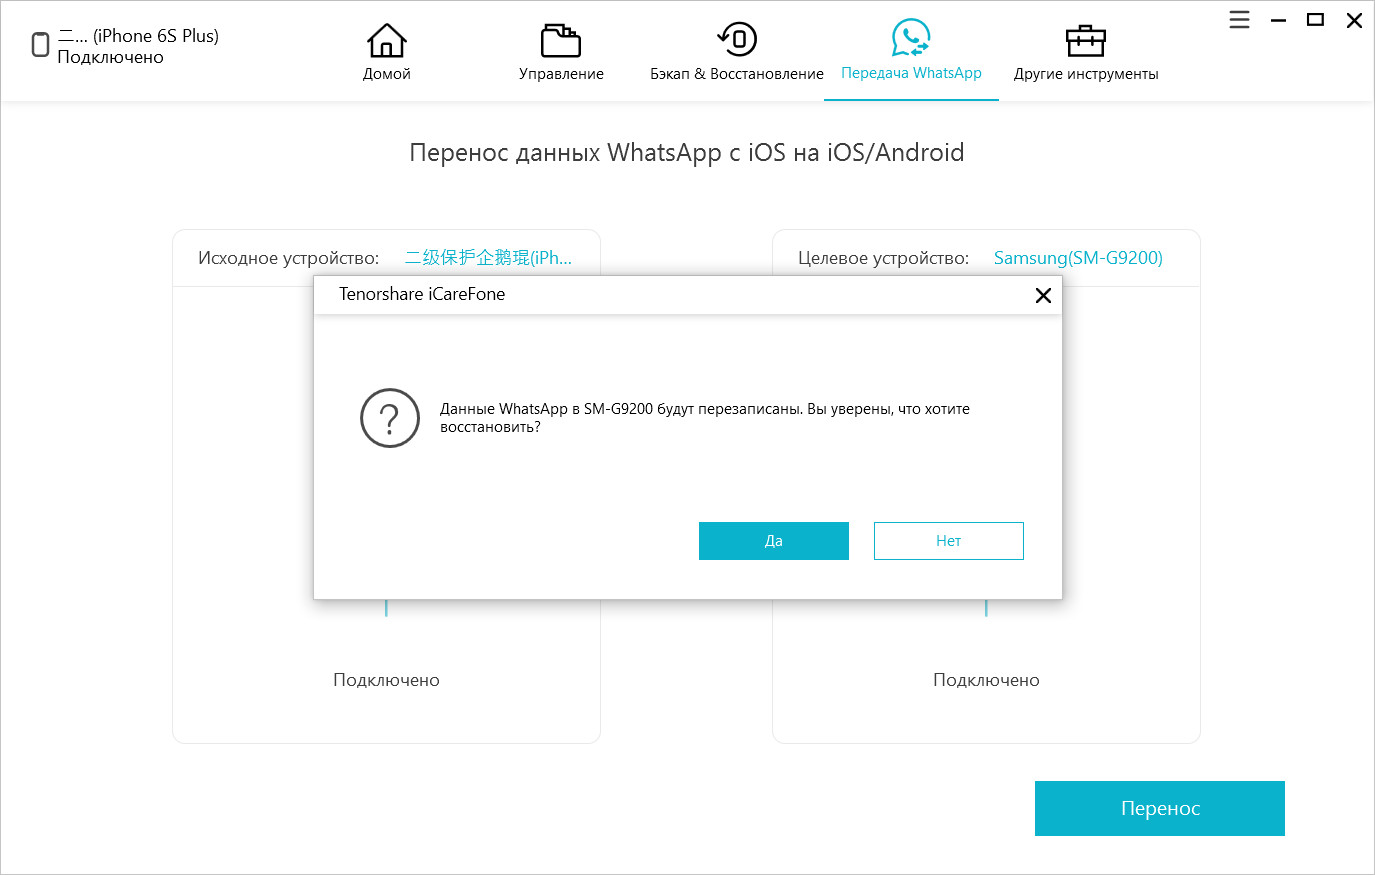1375x875 pixels.
Task: Click the Бэкап & Восстановление restore icon
Action: (x=737, y=40)
